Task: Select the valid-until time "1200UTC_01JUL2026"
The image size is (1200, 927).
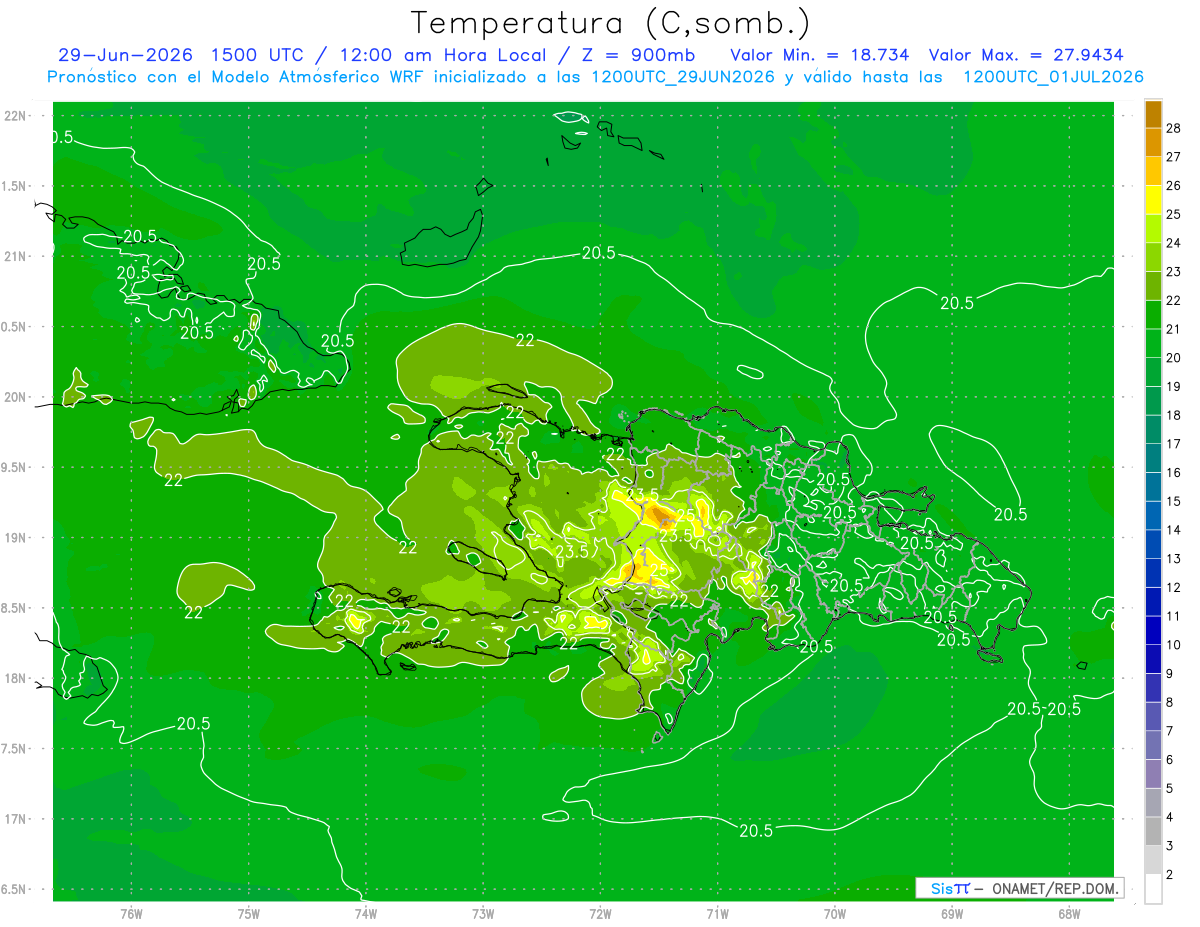Action: pos(1053,77)
